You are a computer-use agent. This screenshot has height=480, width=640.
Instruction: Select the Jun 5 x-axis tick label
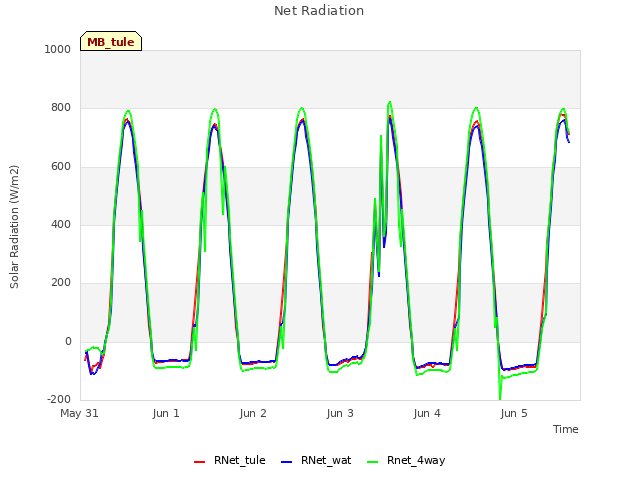(x=514, y=413)
